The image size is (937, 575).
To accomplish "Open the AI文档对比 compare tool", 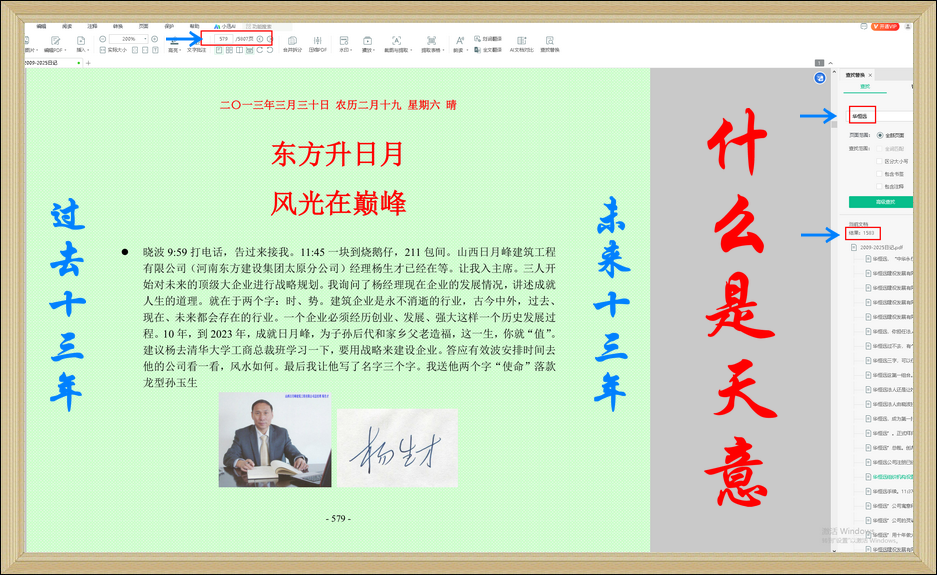I will pyautogui.click(x=521, y=43).
